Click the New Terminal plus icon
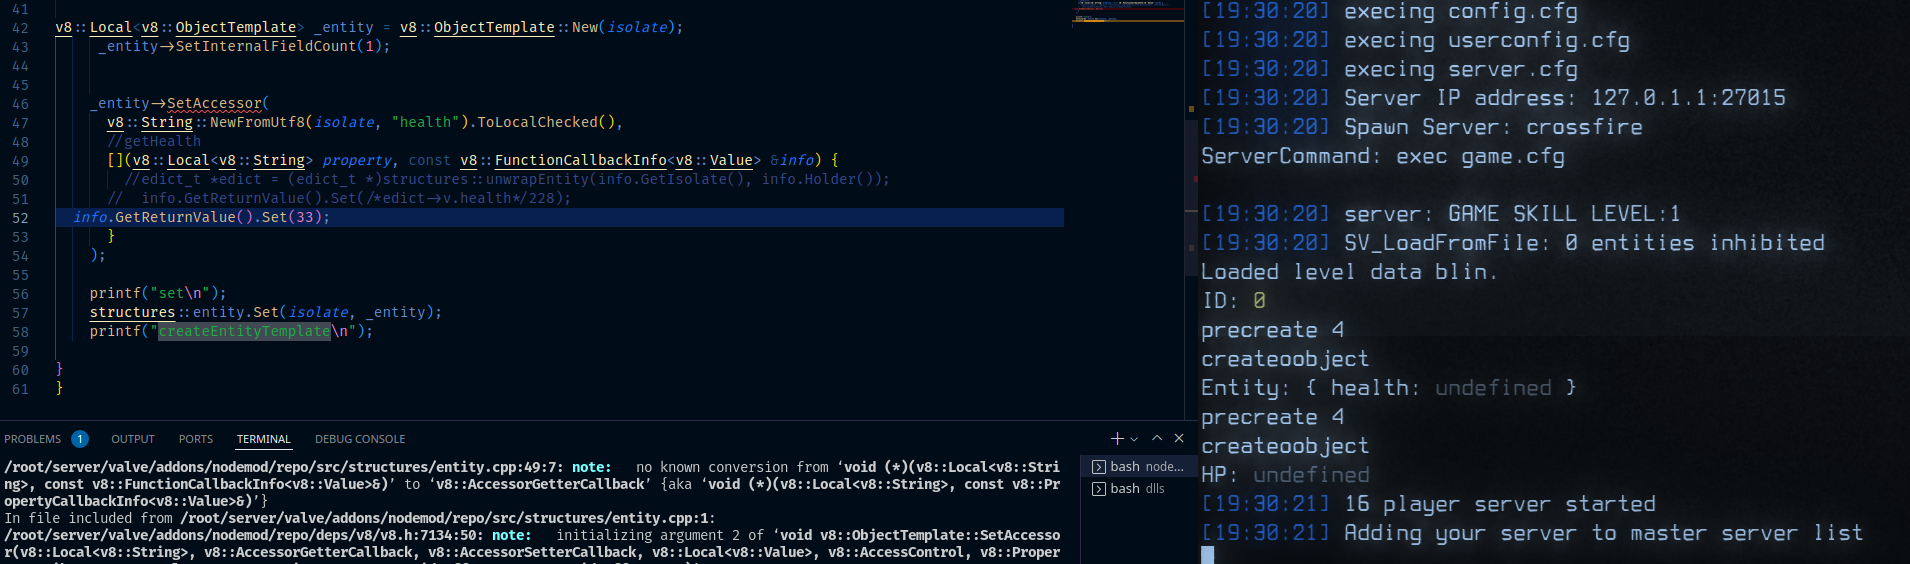 pyautogui.click(x=1117, y=439)
